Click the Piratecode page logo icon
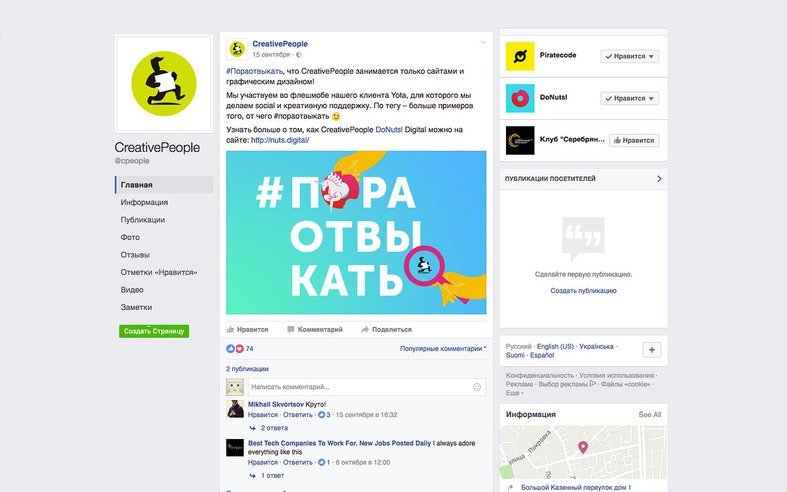 (x=520, y=56)
